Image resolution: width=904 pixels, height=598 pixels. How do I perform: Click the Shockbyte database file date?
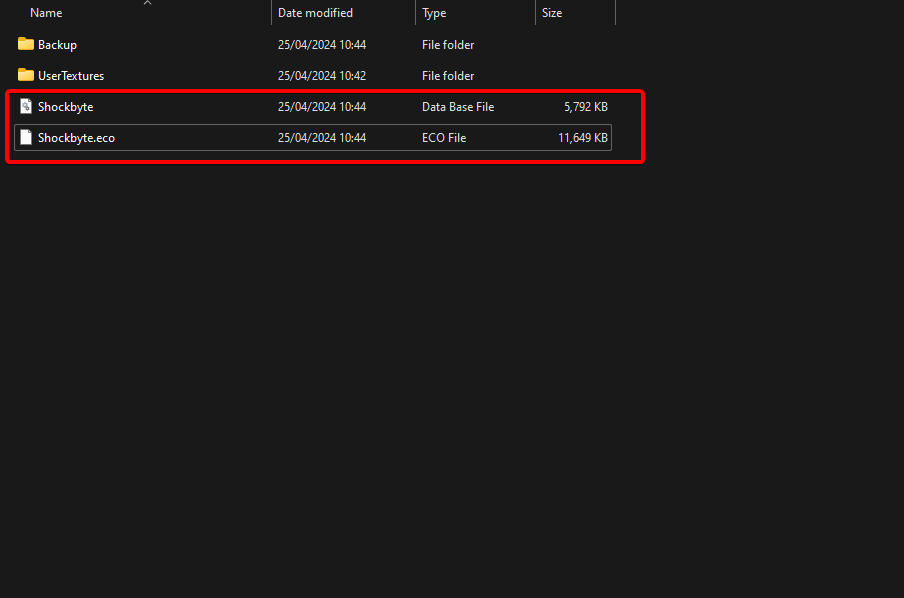[322, 107]
